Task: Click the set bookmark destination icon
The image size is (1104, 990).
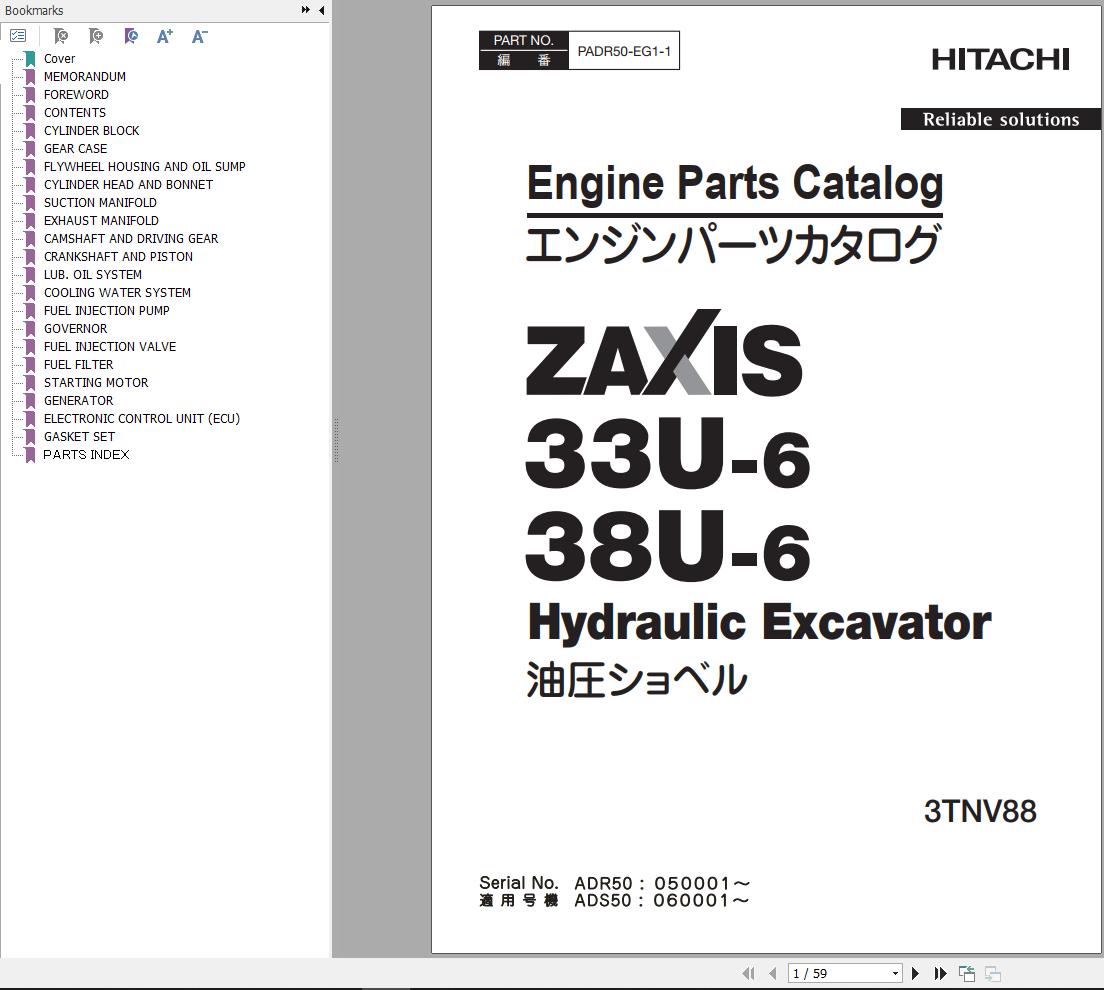Action: [x=130, y=35]
